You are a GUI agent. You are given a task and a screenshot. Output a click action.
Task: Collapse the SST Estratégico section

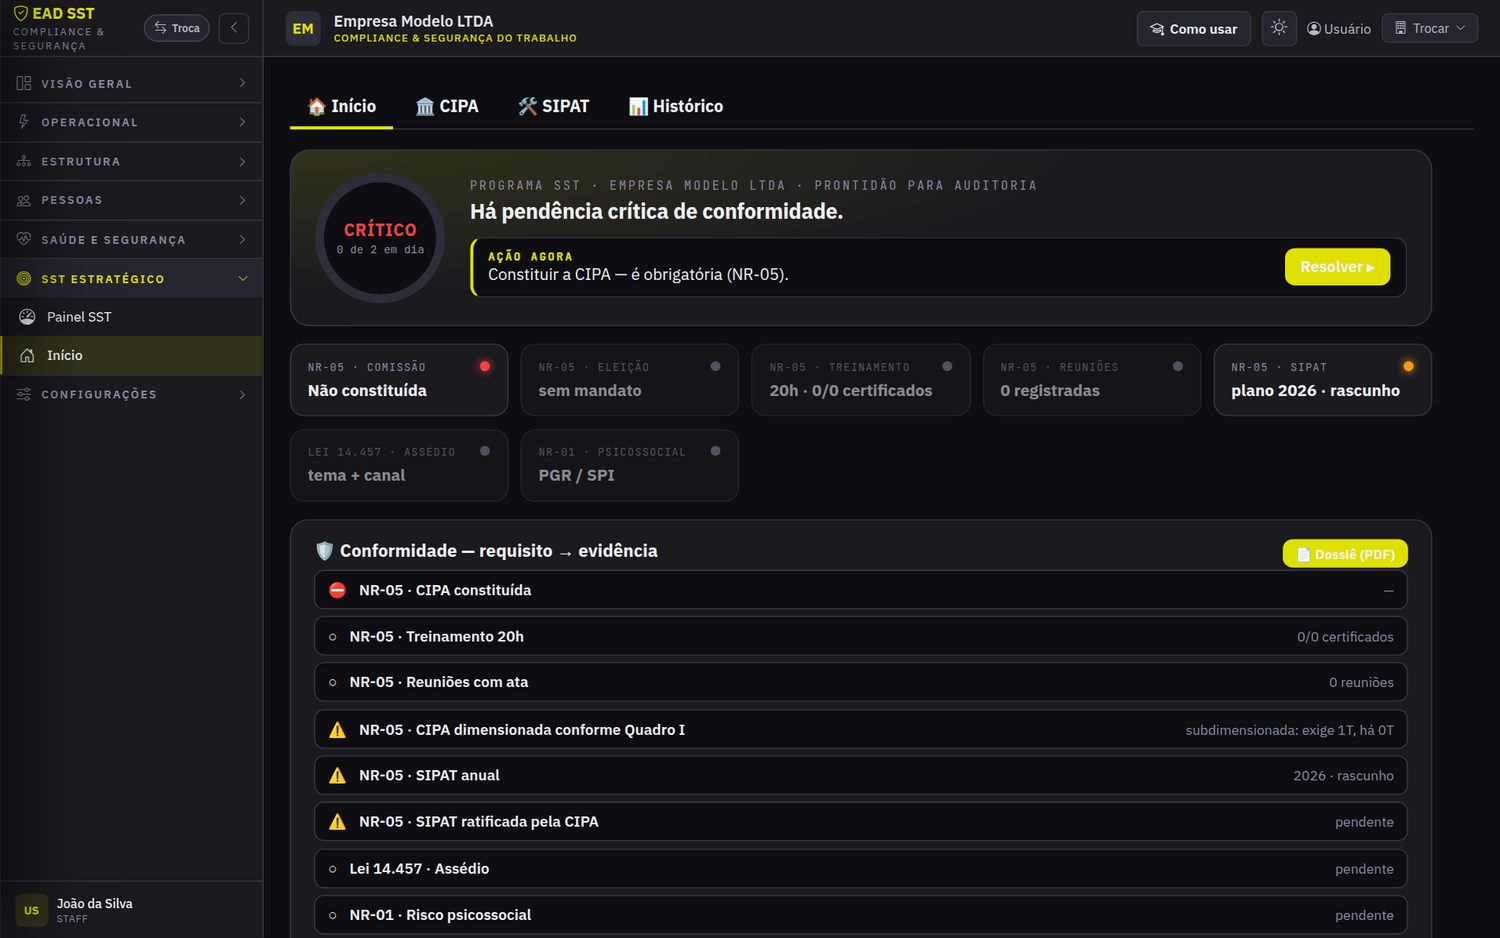[x=131, y=279]
